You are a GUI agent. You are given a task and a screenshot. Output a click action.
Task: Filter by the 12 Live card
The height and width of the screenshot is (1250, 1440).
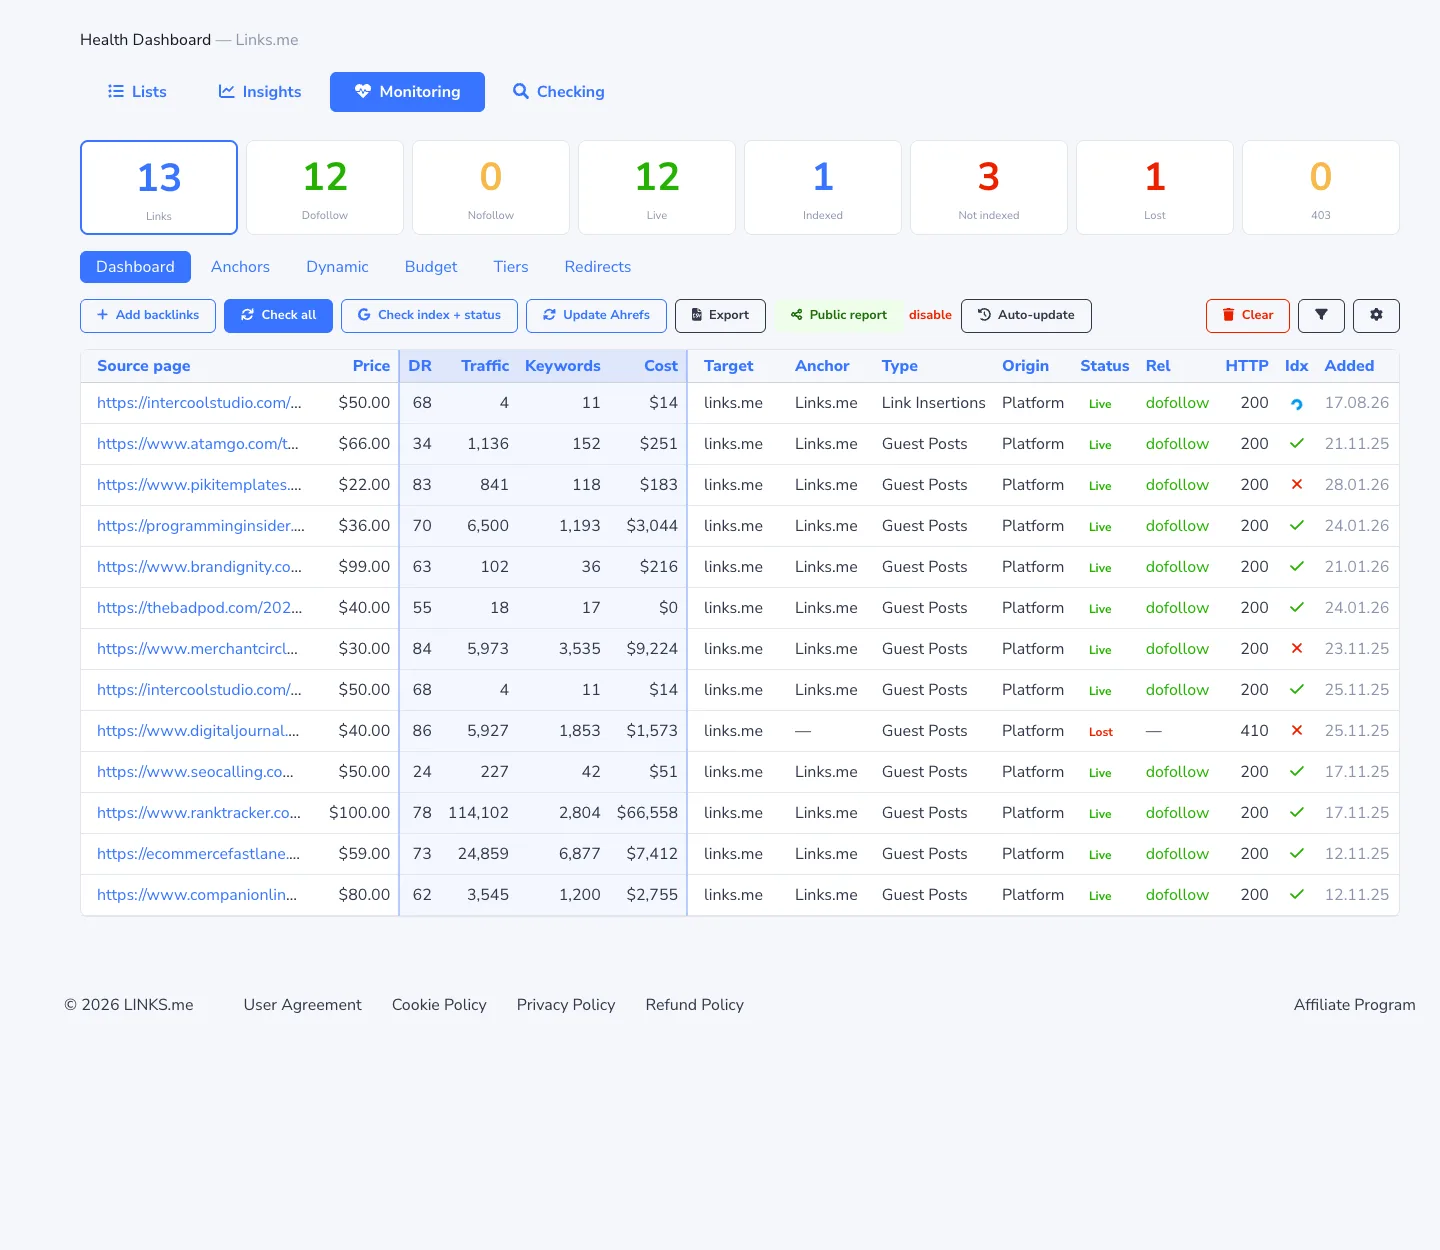(657, 187)
